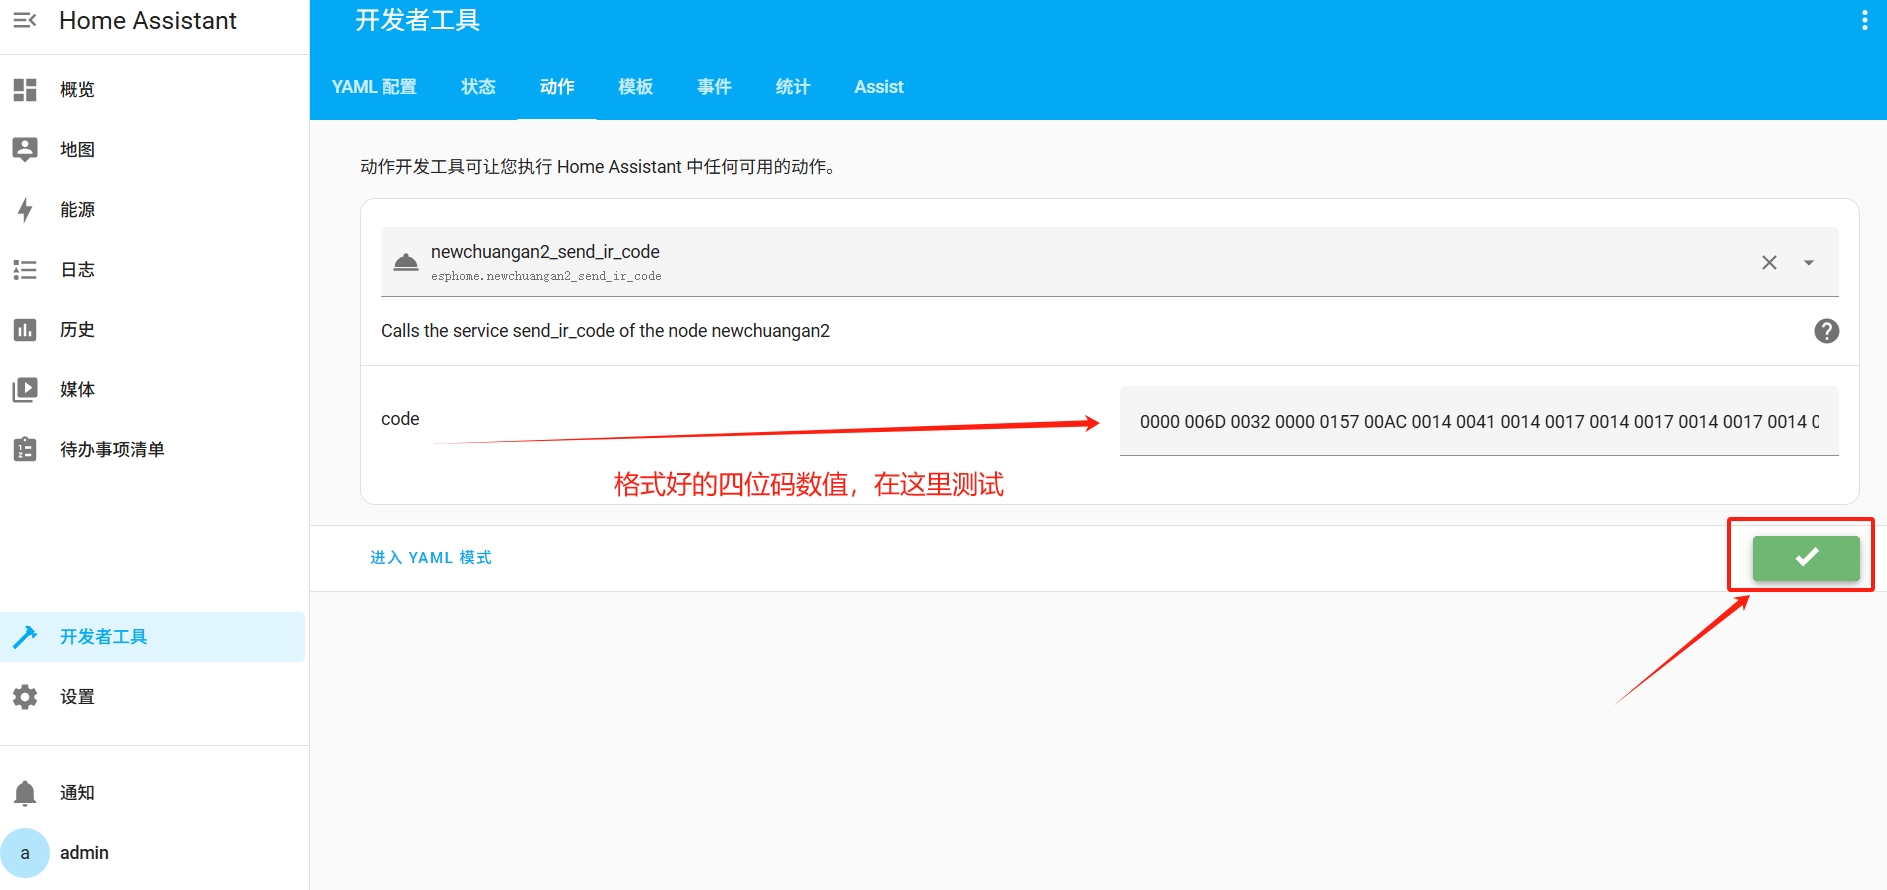Click the esphome.newchuangan2_send_ir_code entity id
This screenshot has width=1887, height=890.
pos(546,276)
